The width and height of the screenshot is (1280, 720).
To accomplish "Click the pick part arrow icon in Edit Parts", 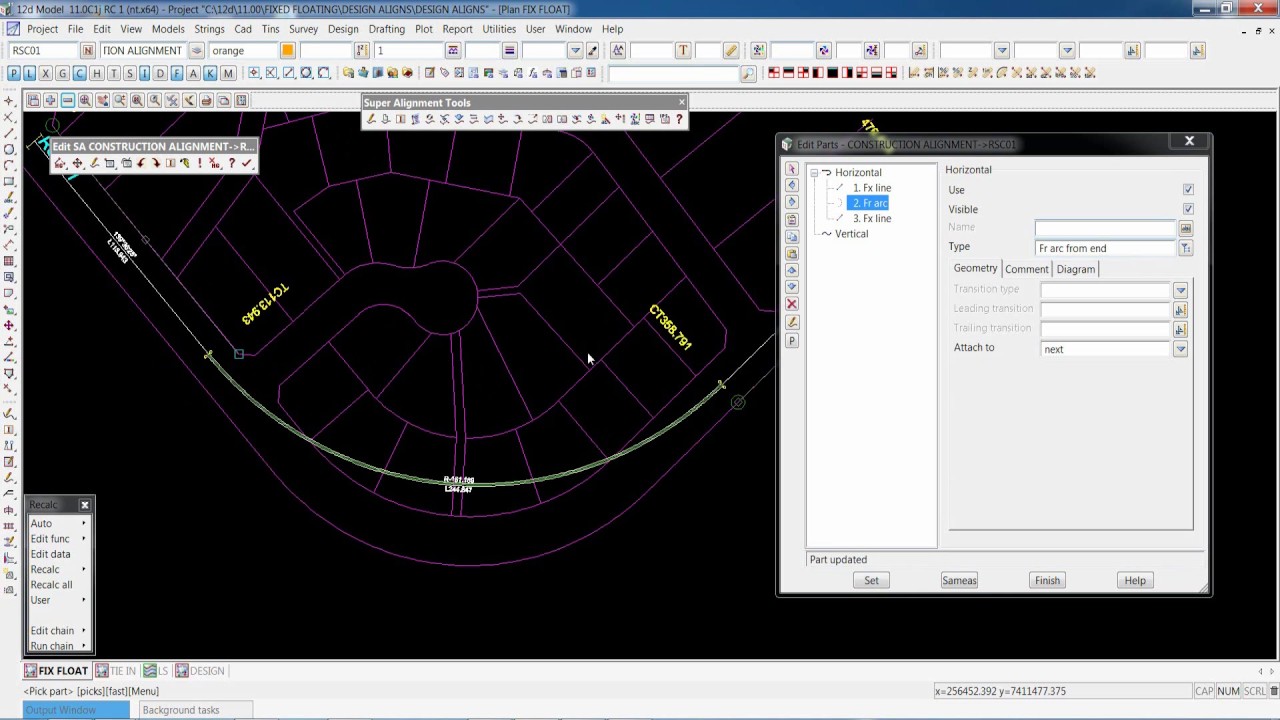I will click(792, 169).
